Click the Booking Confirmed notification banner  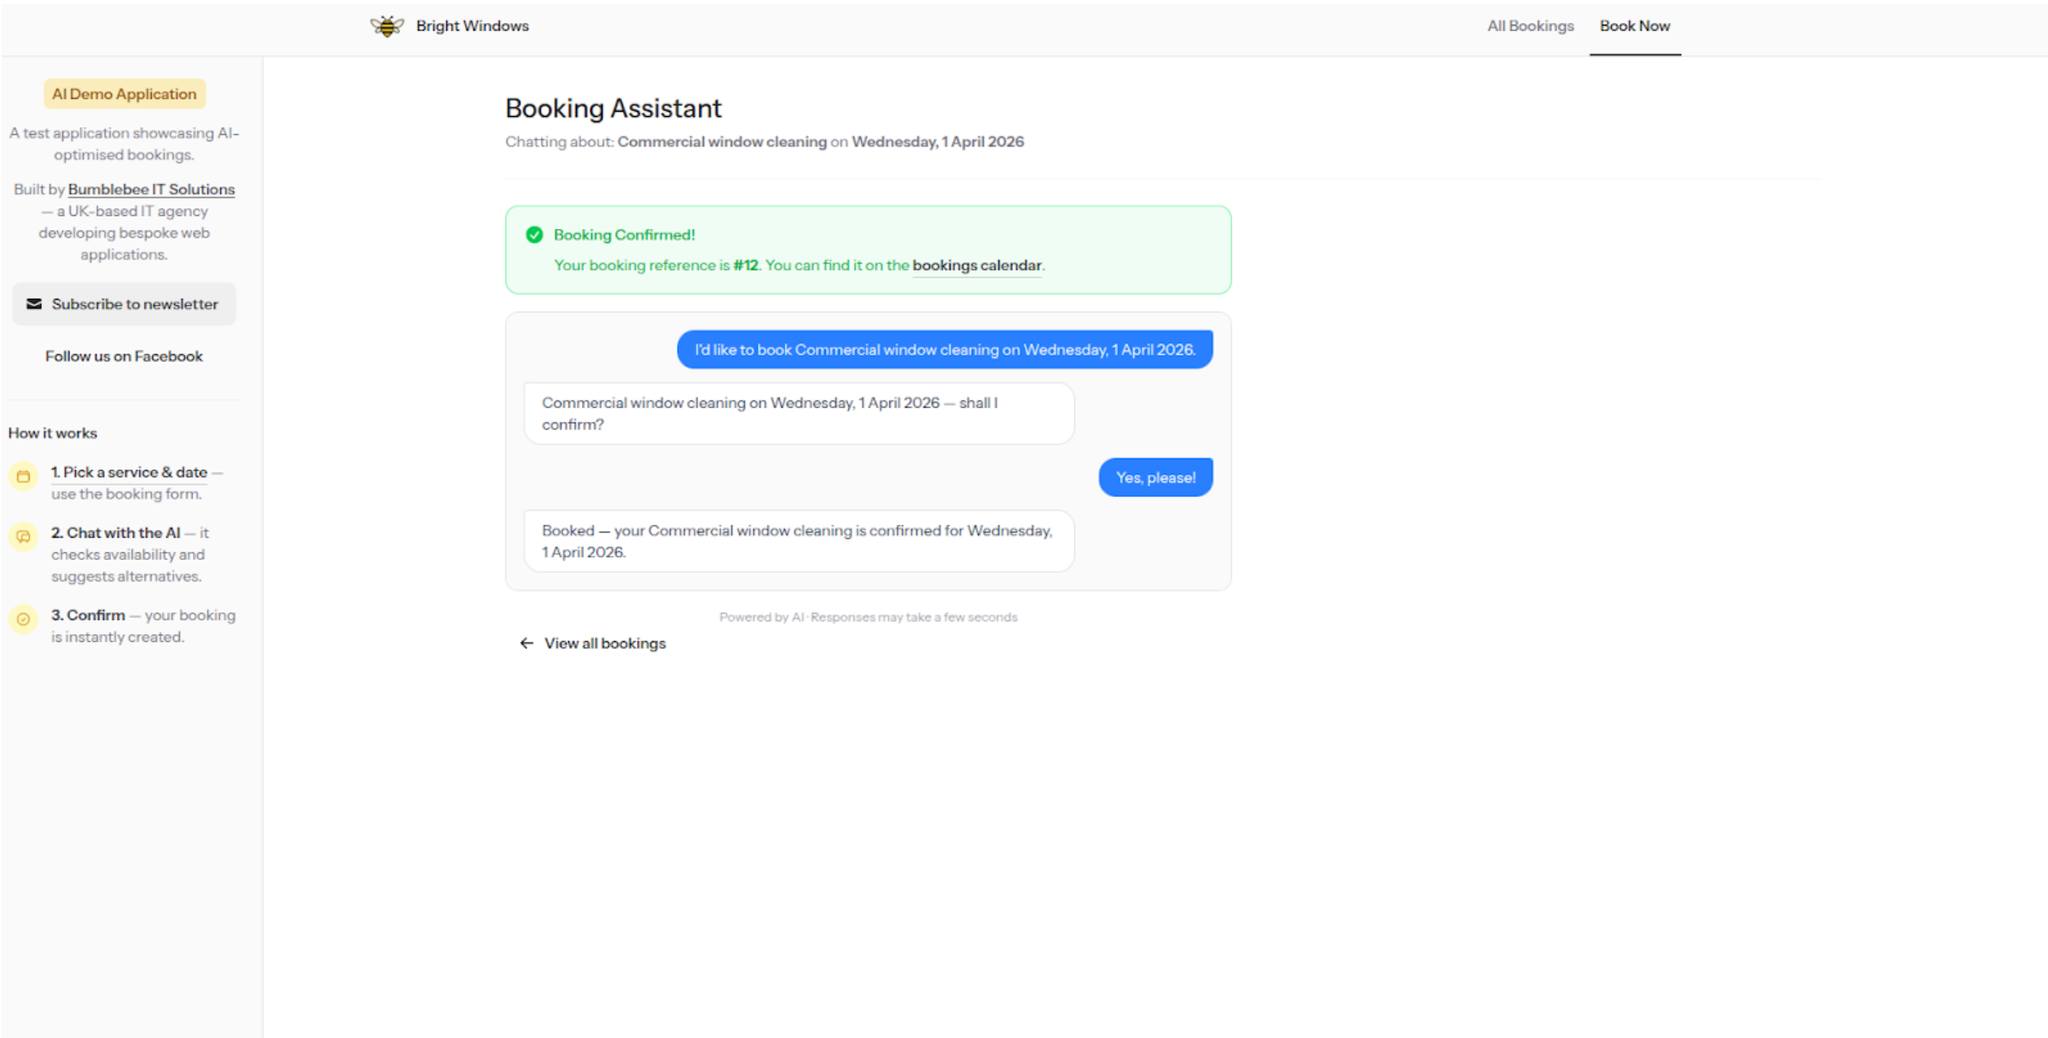[868, 249]
